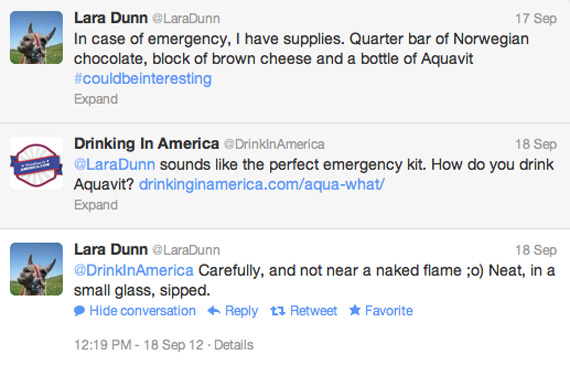Viewport: 570px width, 365px height.
Task: Click the Retweet arrows icon
Action: tap(277, 311)
